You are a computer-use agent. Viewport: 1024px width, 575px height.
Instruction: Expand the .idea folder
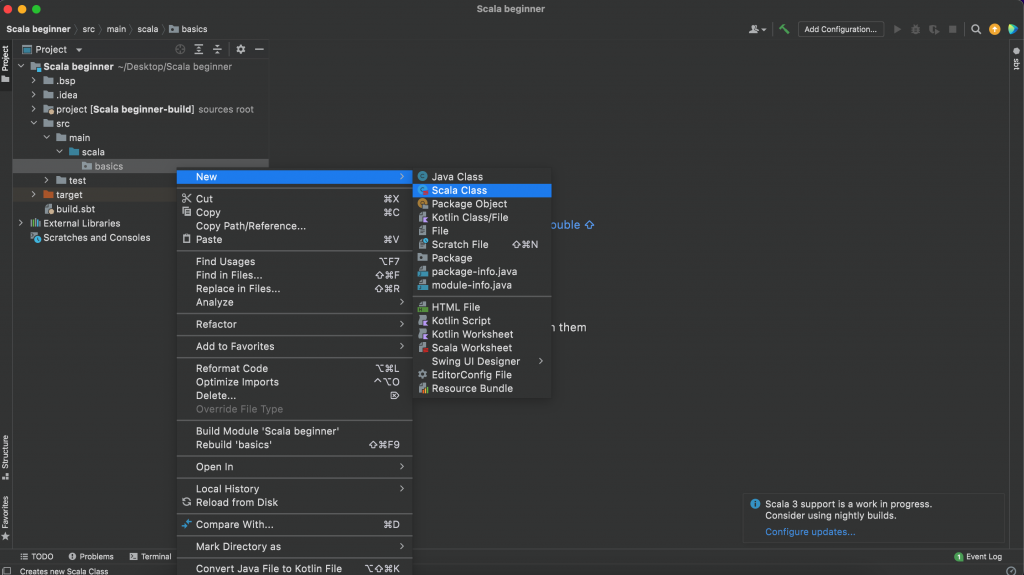[34, 95]
